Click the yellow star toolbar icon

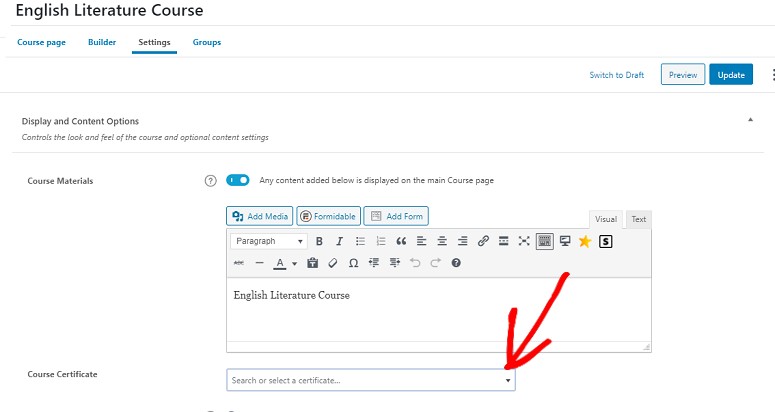point(585,241)
